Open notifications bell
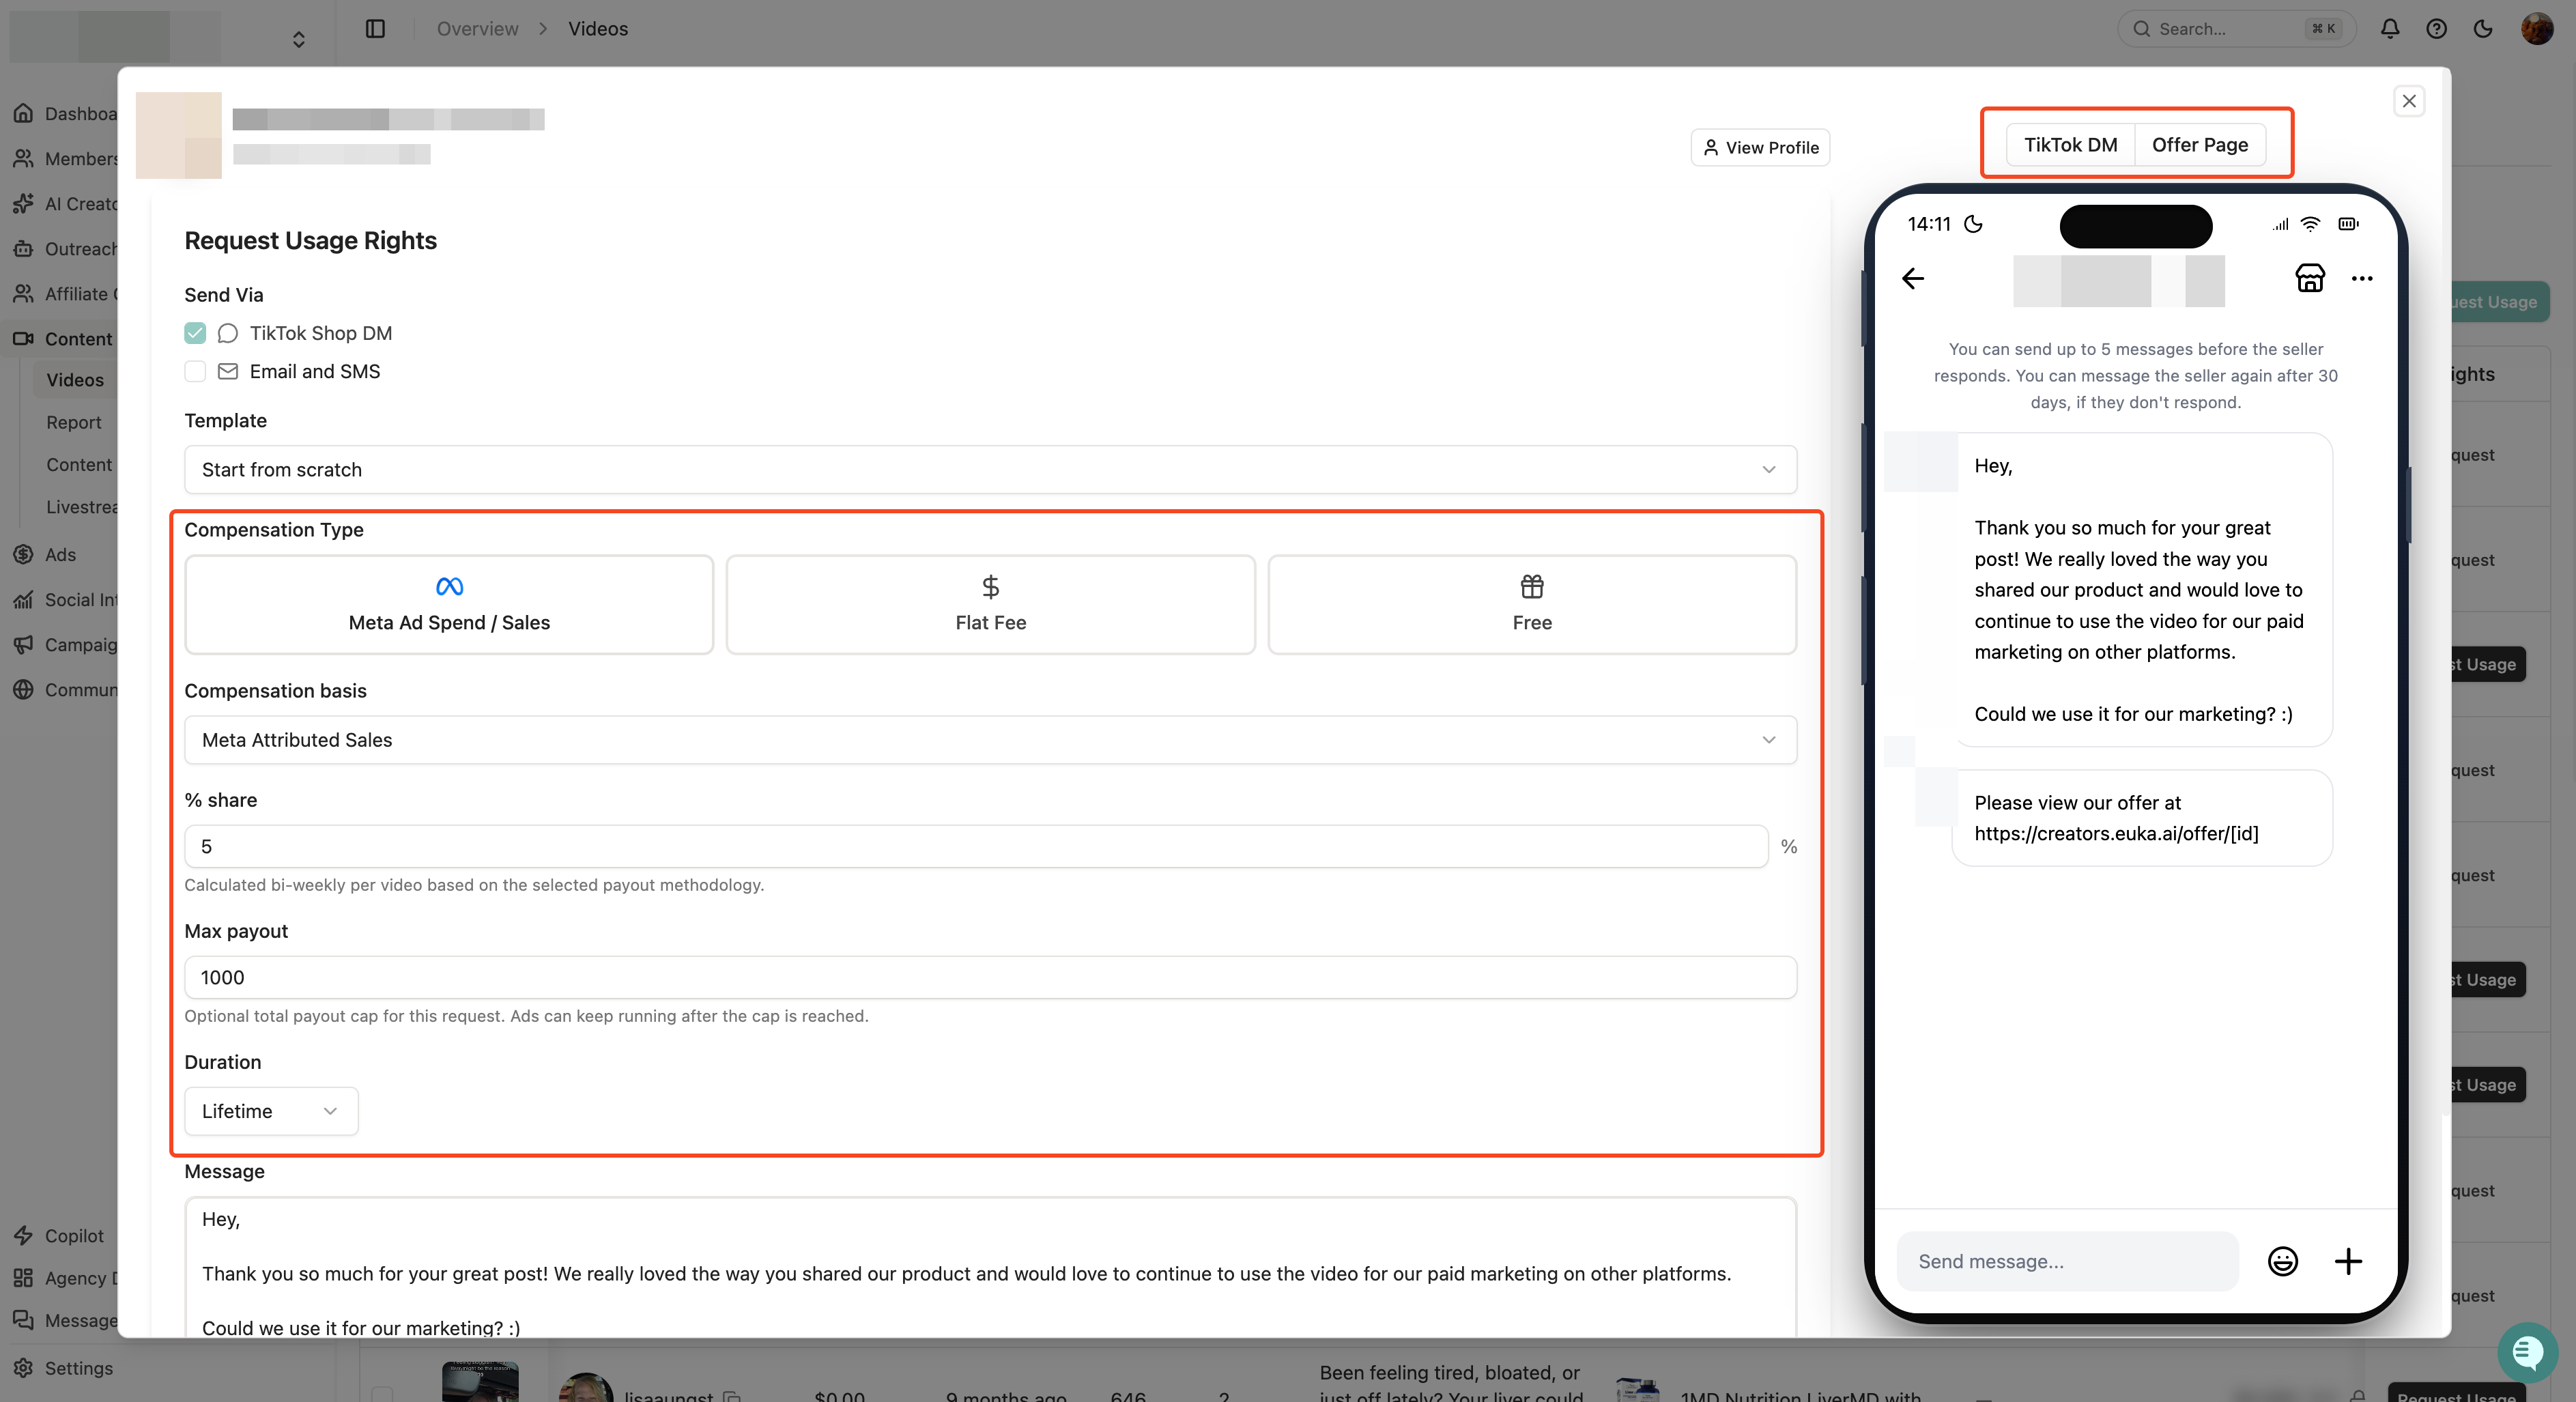2576x1402 pixels. [x=2390, y=29]
